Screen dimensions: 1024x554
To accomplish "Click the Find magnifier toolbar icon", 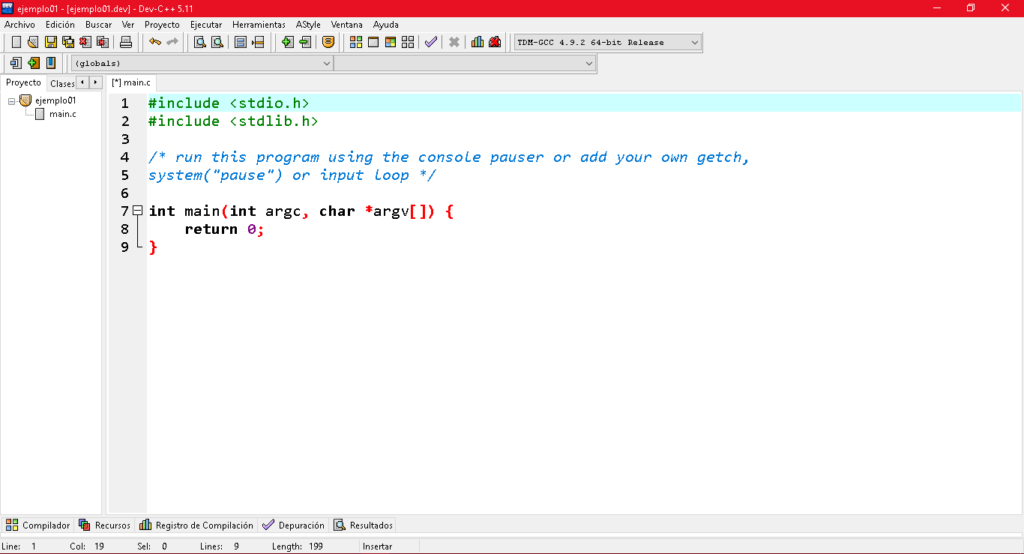I will point(200,42).
